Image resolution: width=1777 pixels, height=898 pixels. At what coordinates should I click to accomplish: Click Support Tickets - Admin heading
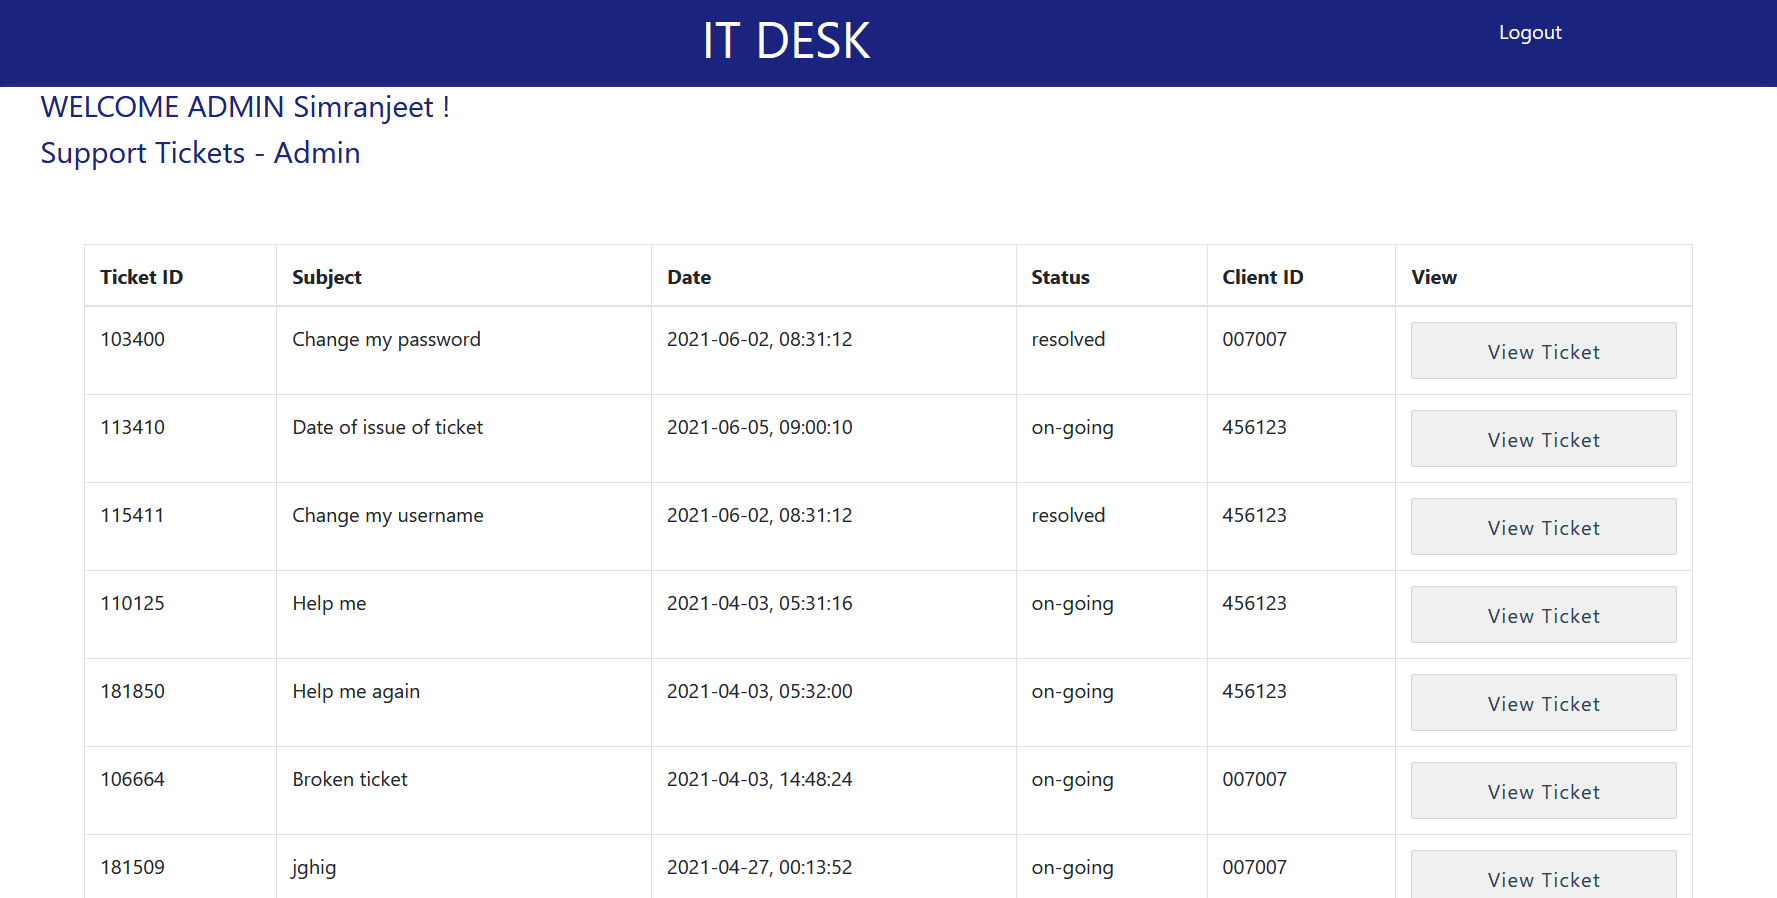pyautogui.click(x=200, y=153)
